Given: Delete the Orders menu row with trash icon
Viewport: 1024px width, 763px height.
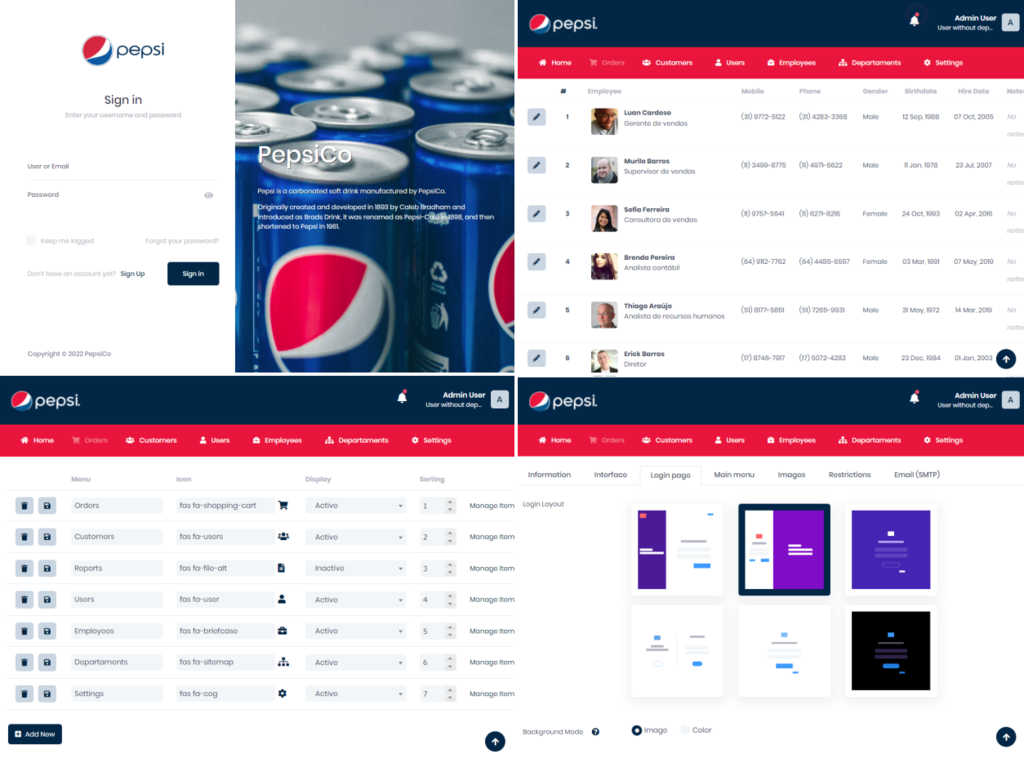Looking at the screenshot, I should (x=24, y=506).
